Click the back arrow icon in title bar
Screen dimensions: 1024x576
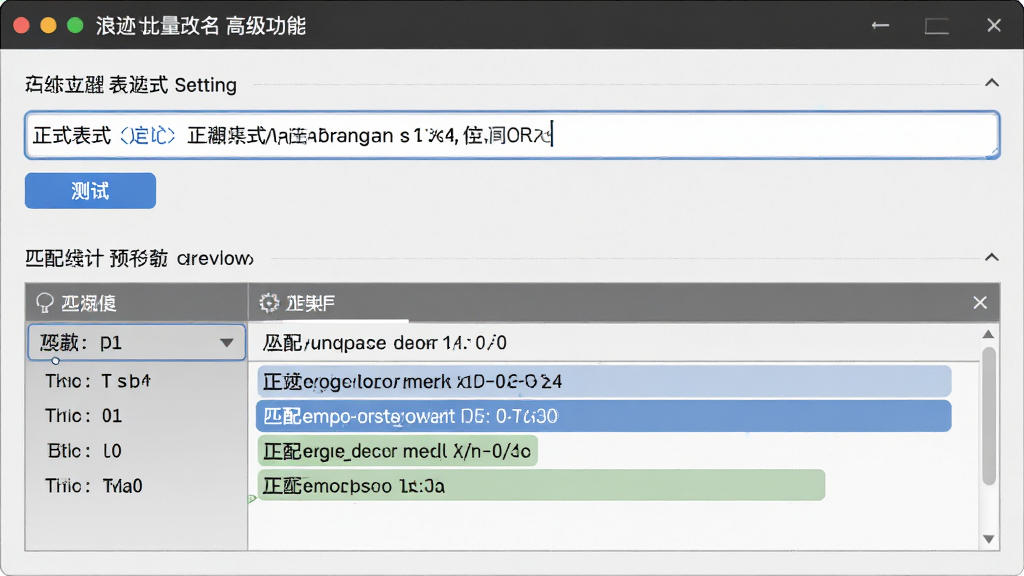(x=880, y=25)
